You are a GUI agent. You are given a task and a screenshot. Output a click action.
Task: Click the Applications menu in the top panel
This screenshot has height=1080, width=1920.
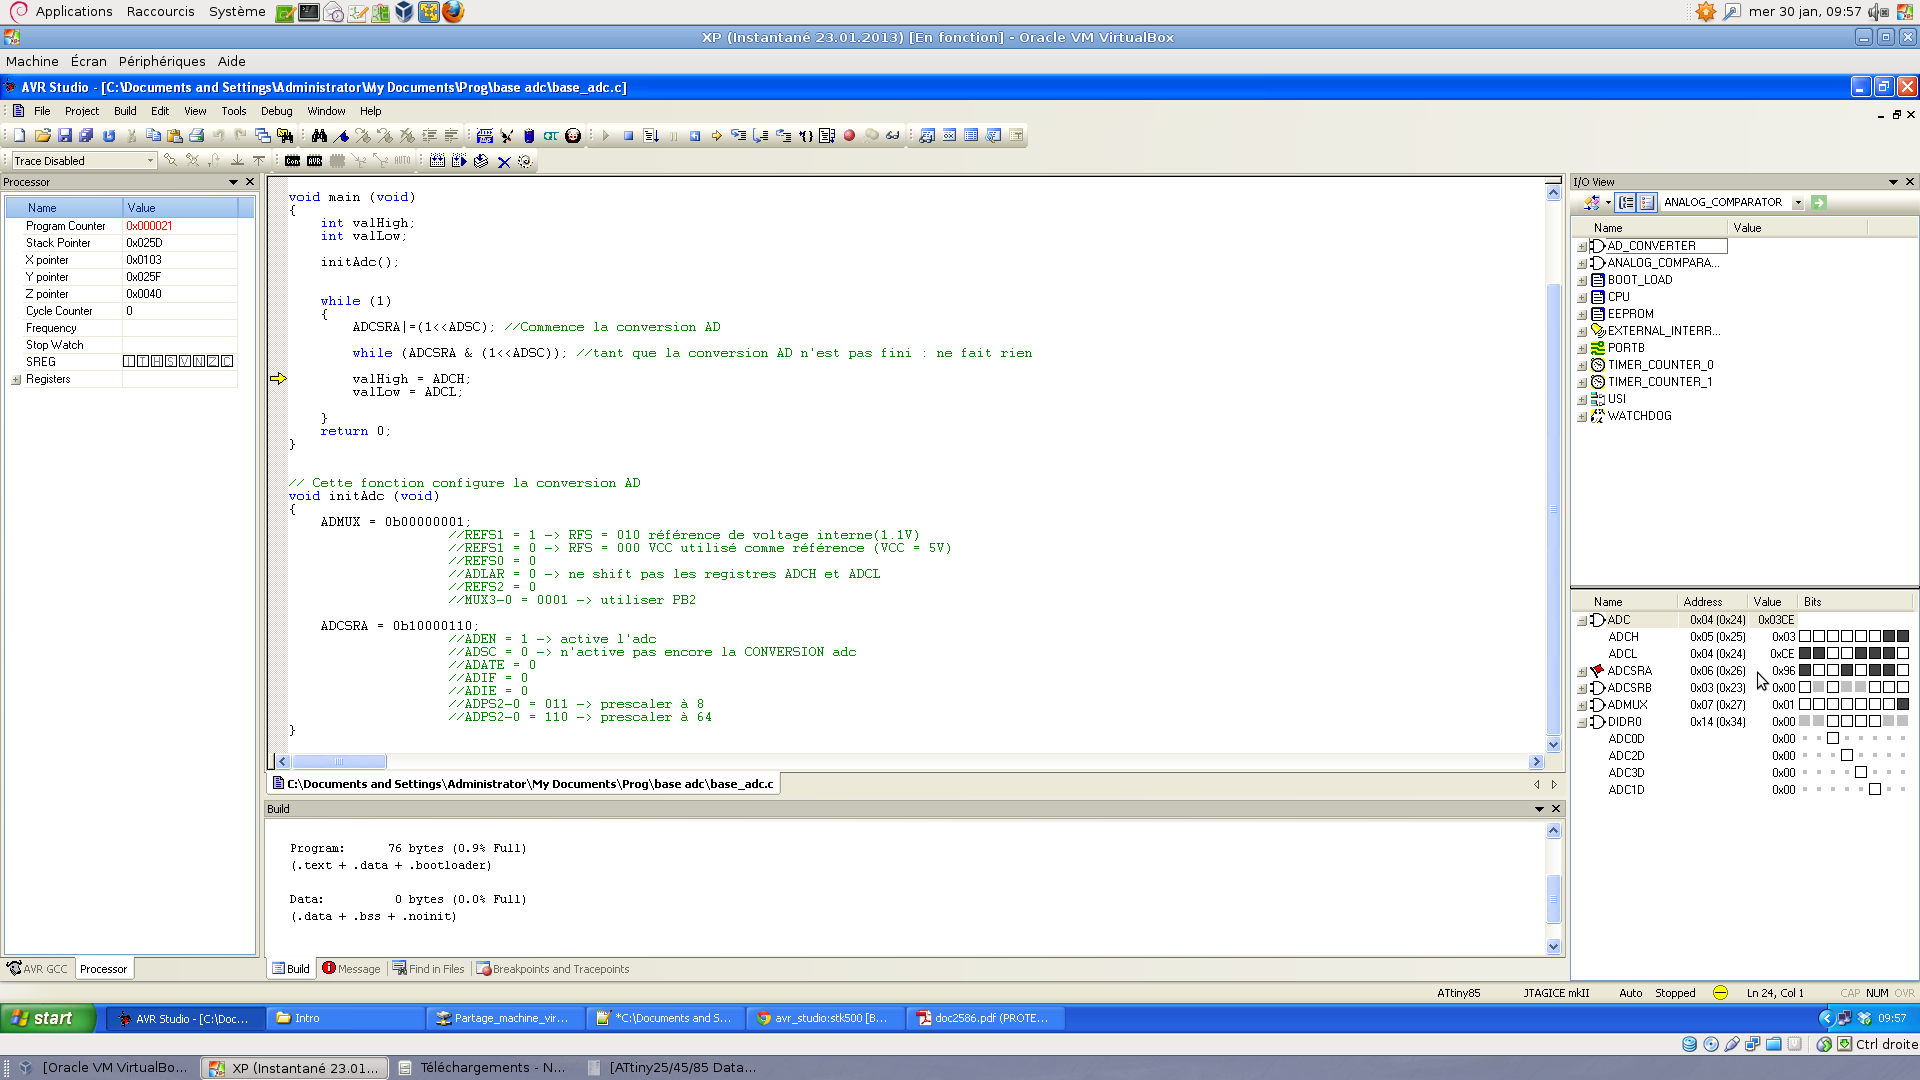pyautogui.click(x=74, y=12)
